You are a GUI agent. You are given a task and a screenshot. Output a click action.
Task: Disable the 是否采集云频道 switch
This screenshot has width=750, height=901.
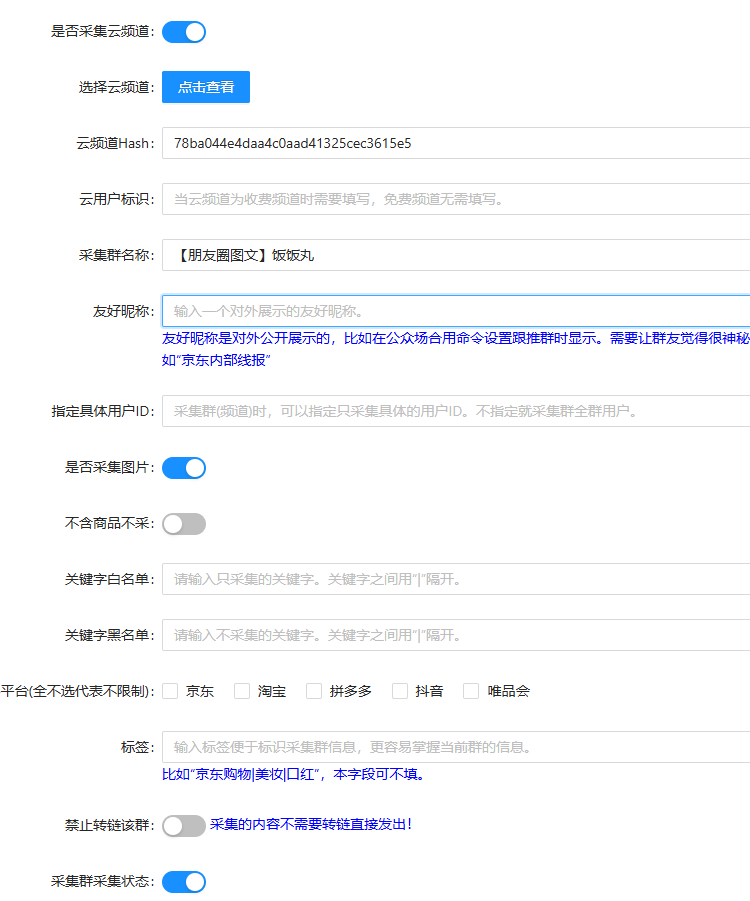(184, 32)
